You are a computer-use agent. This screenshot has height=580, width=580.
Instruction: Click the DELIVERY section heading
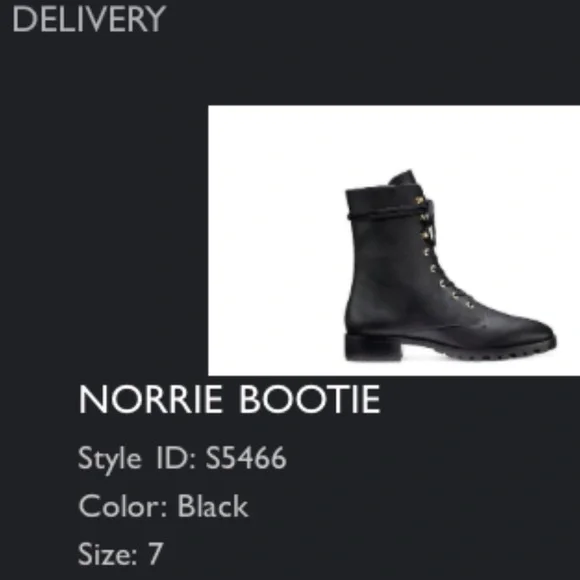pyautogui.click(x=89, y=19)
